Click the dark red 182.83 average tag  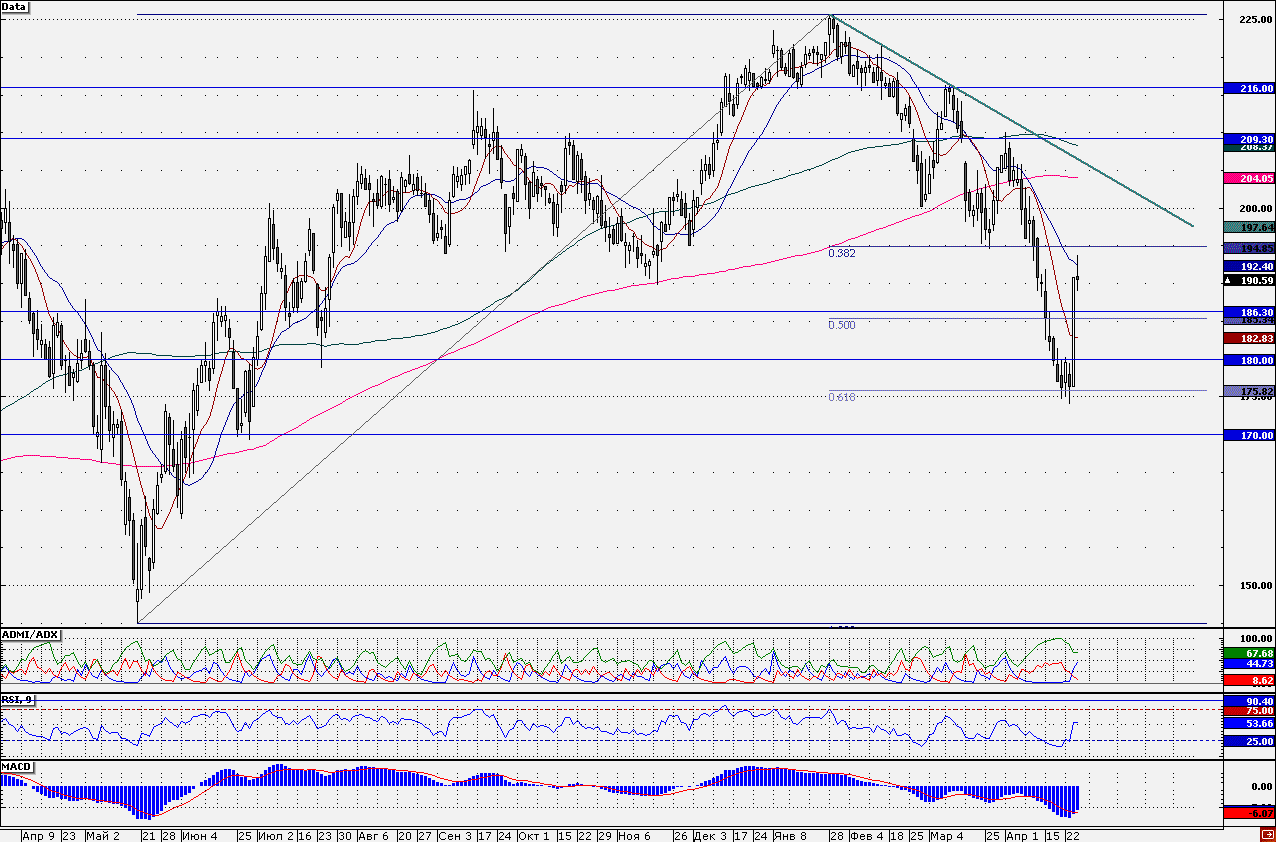[1249, 339]
